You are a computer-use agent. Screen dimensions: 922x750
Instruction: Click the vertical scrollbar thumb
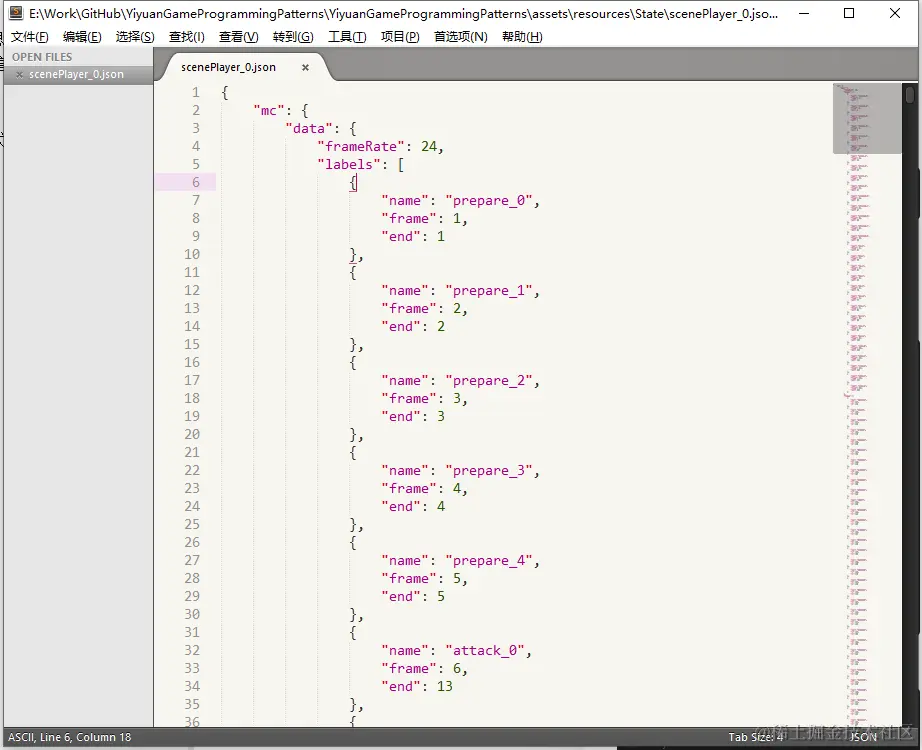[x=910, y=94]
